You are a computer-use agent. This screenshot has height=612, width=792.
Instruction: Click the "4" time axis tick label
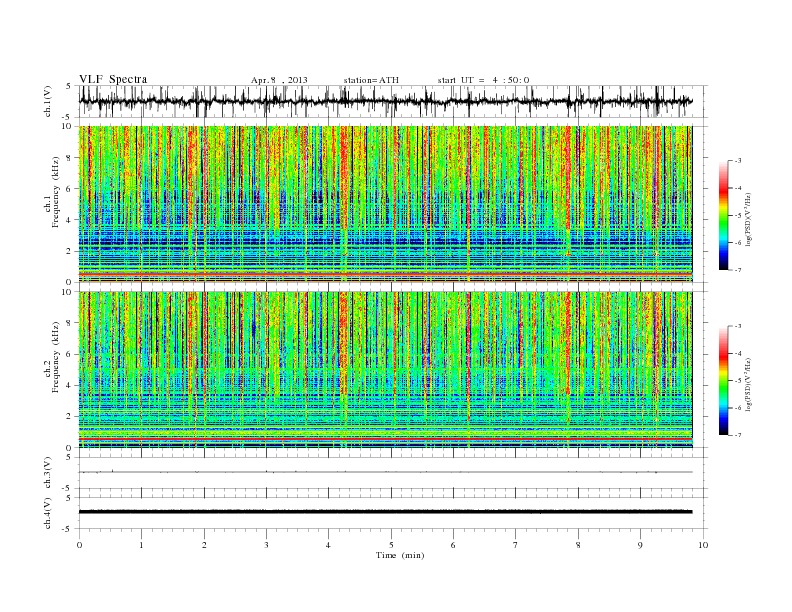tap(328, 545)
